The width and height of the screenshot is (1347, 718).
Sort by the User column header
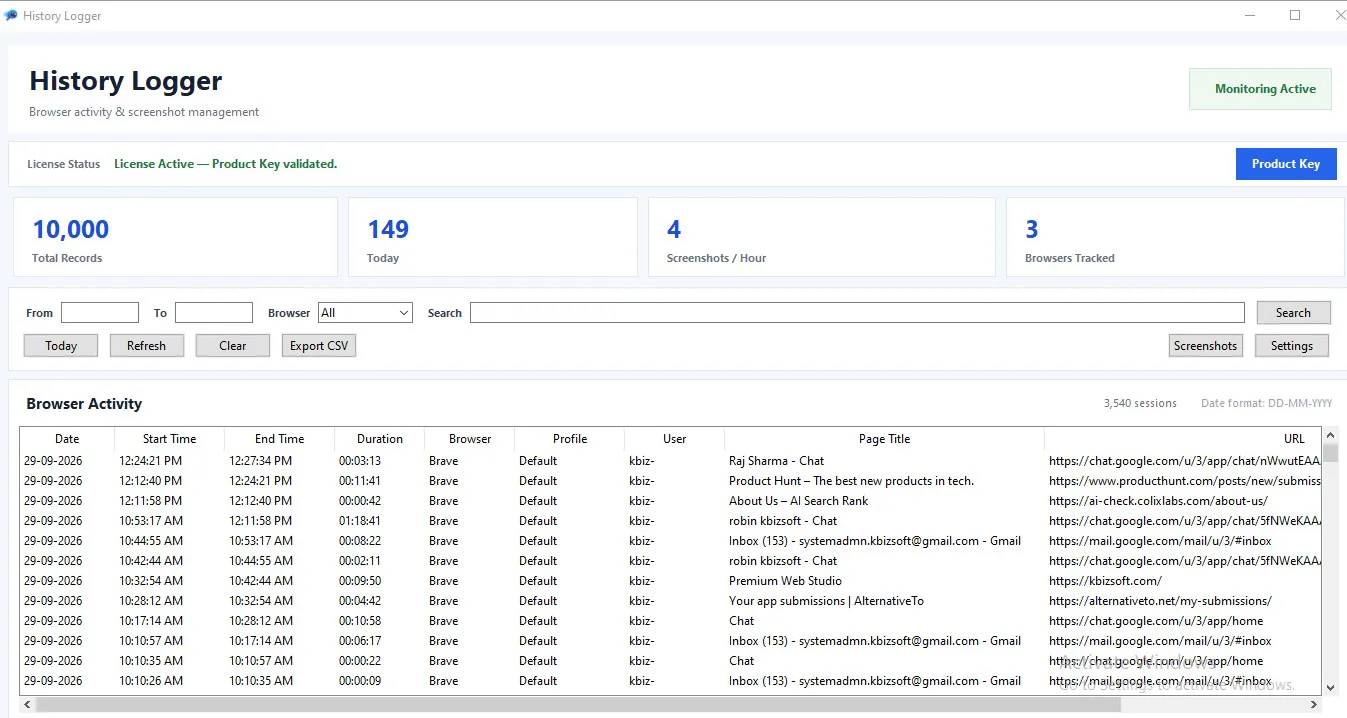[675, 439]
